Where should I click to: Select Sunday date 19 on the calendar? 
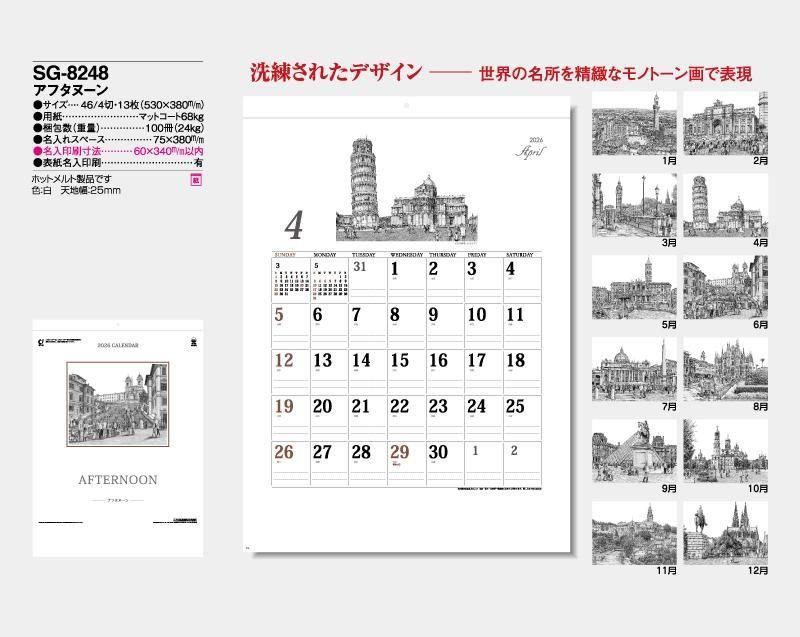291,417
